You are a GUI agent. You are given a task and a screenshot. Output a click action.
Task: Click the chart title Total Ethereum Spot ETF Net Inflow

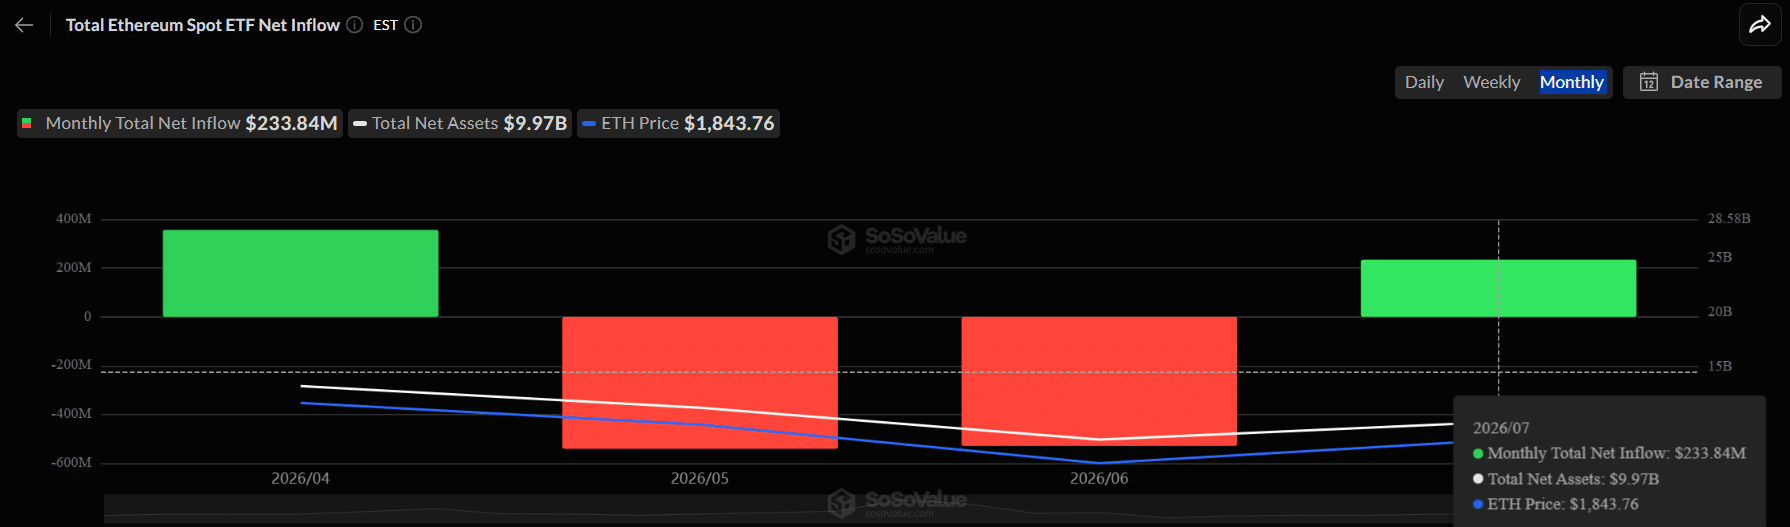coord(203,25)
